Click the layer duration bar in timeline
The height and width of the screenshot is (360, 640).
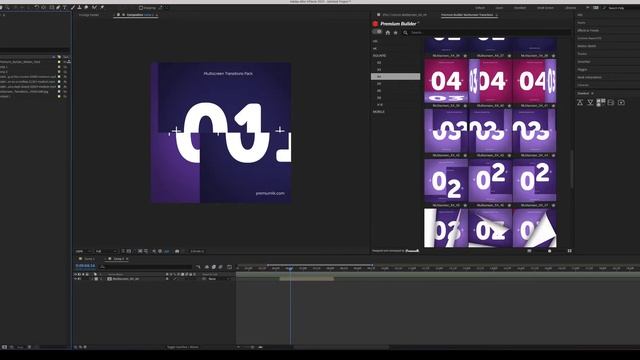click(x=307, y=279)
